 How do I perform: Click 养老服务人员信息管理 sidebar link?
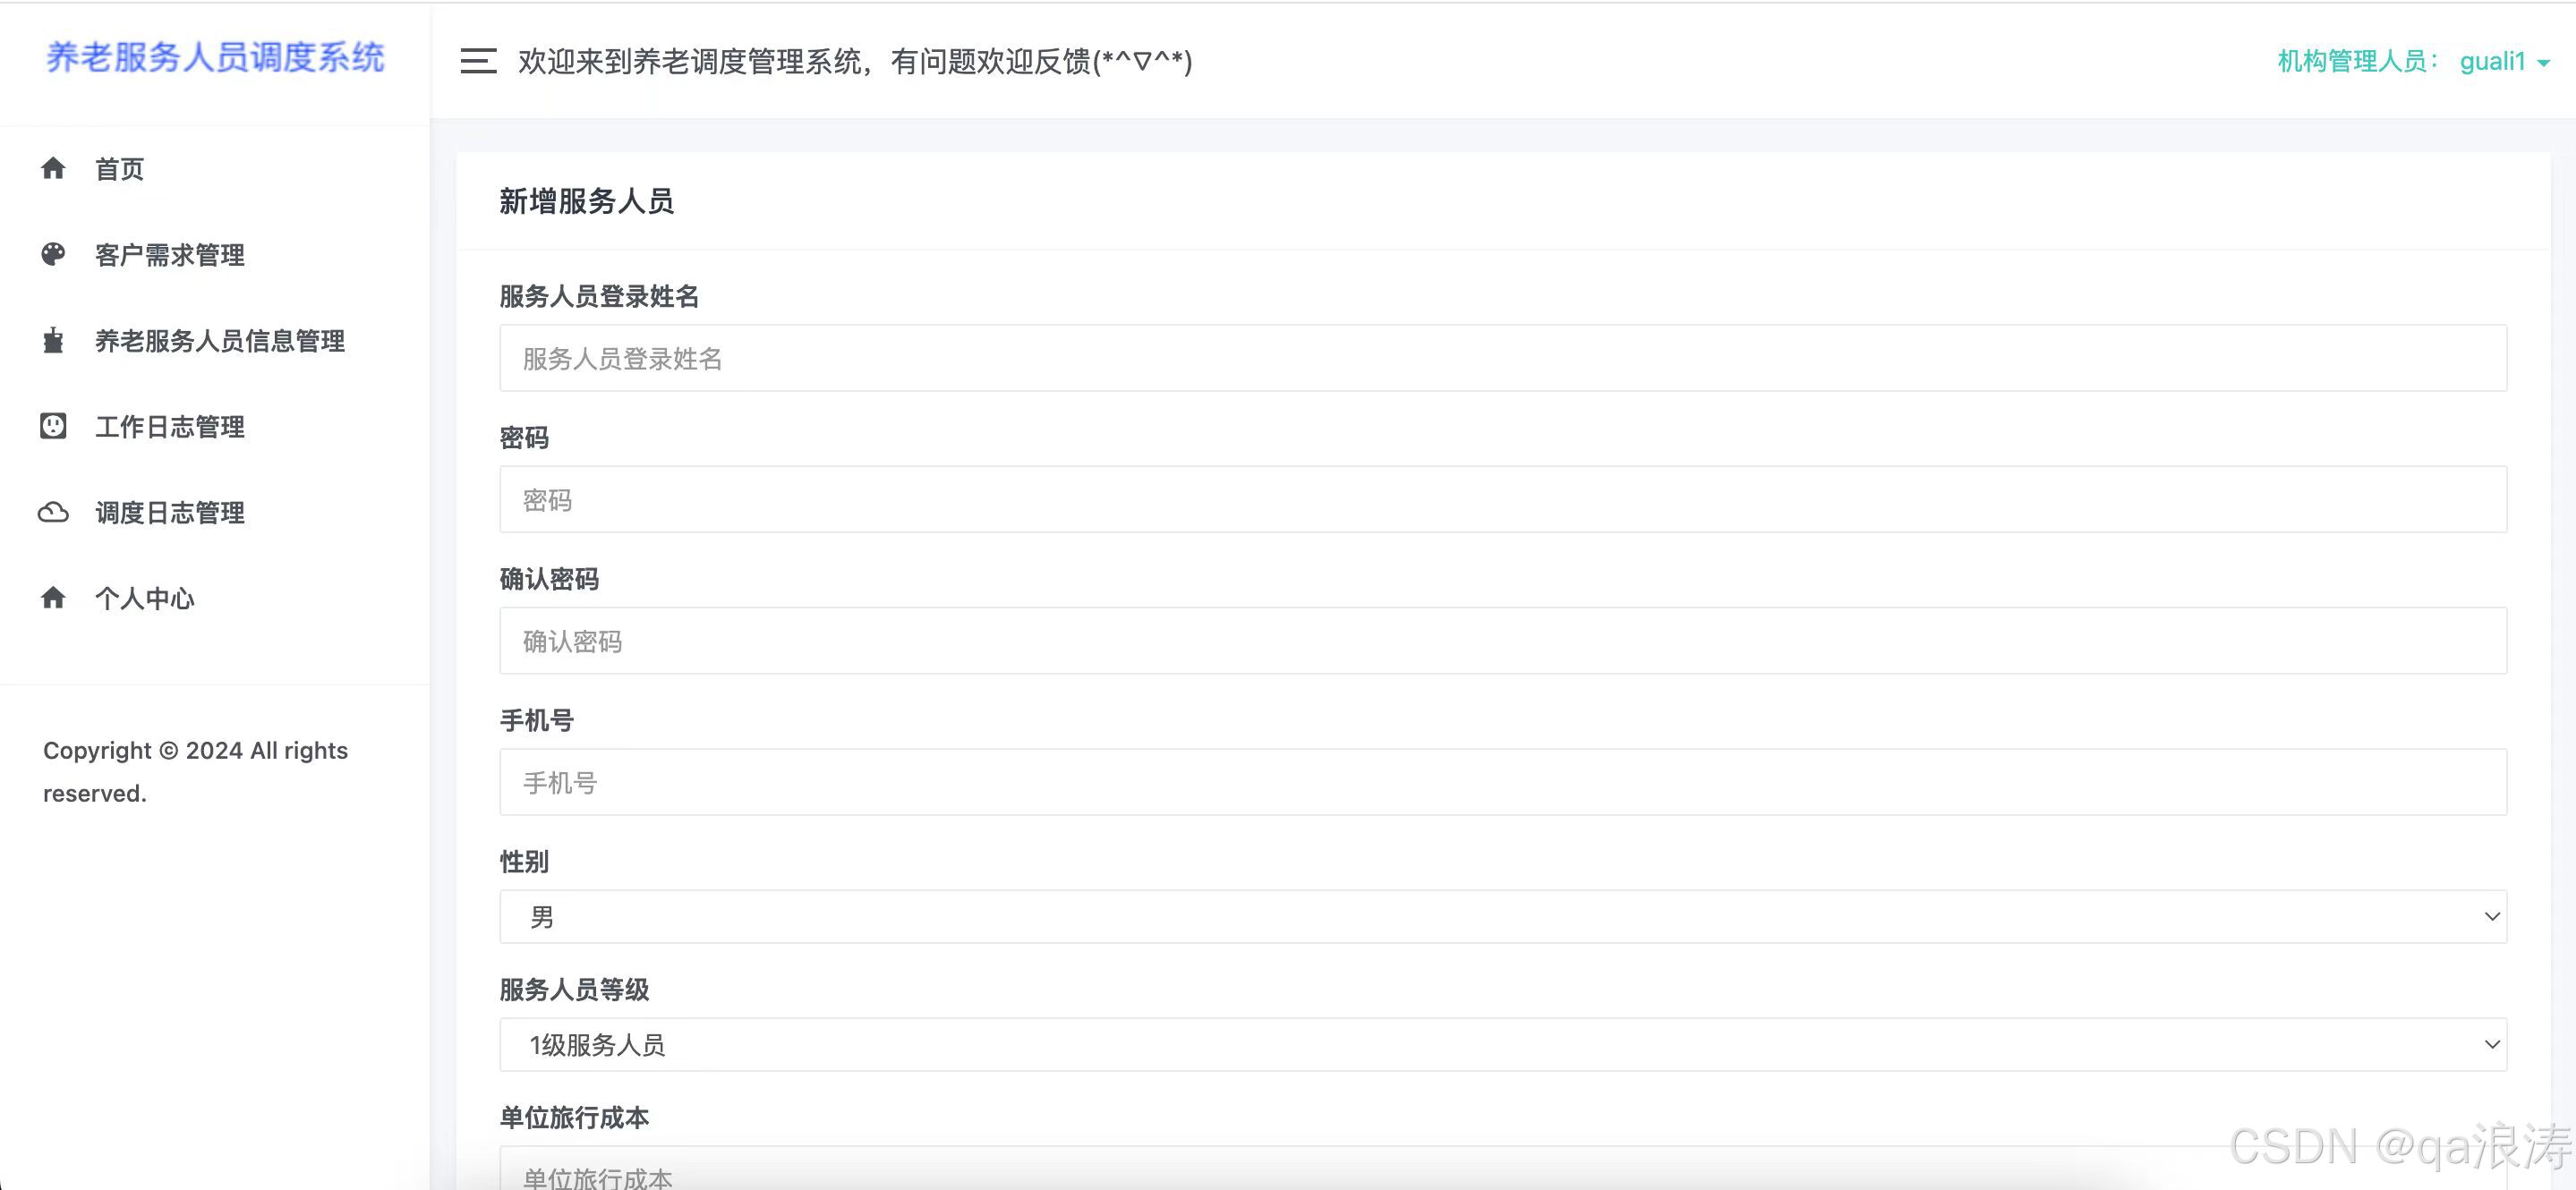click(220, 341)
